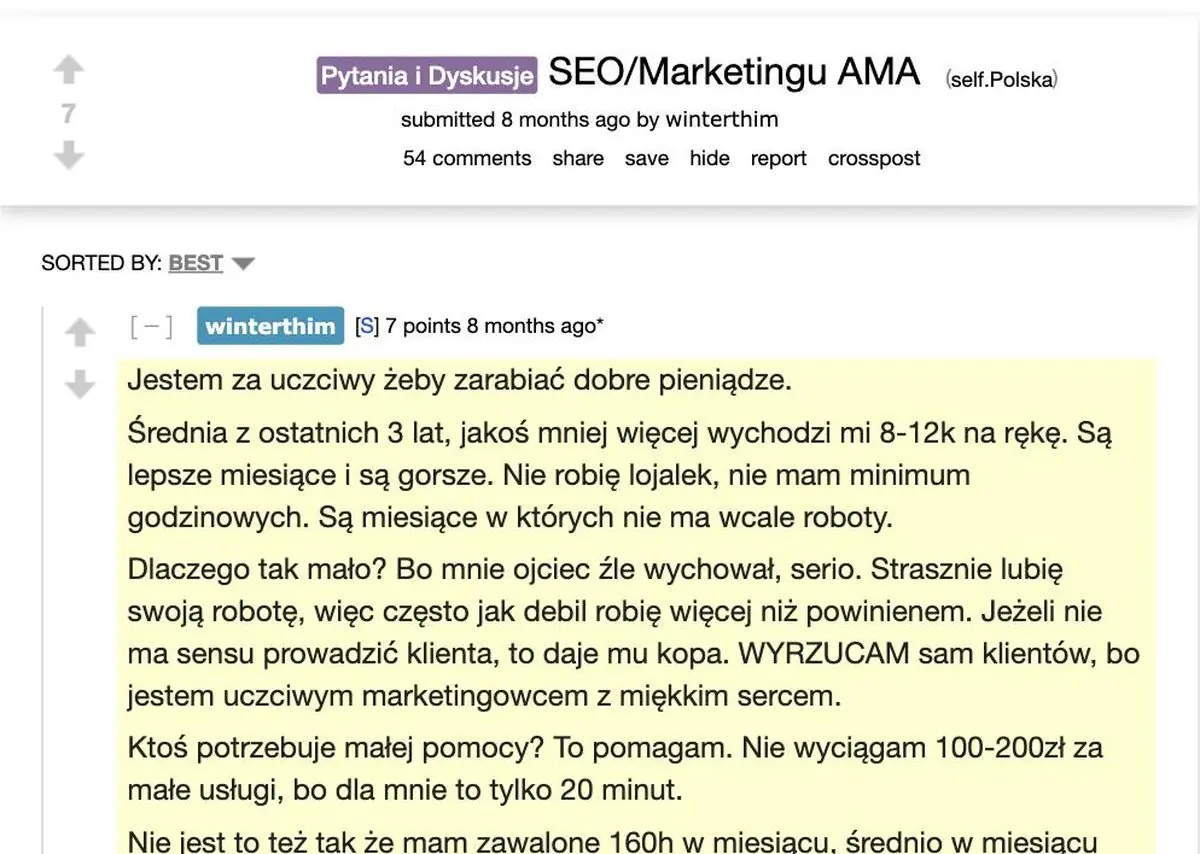Image resolution: width=1200 pixels, height=854 pixels.
Task: Click the '8 months ago*' comment timestamp
Action: (536, 326)
